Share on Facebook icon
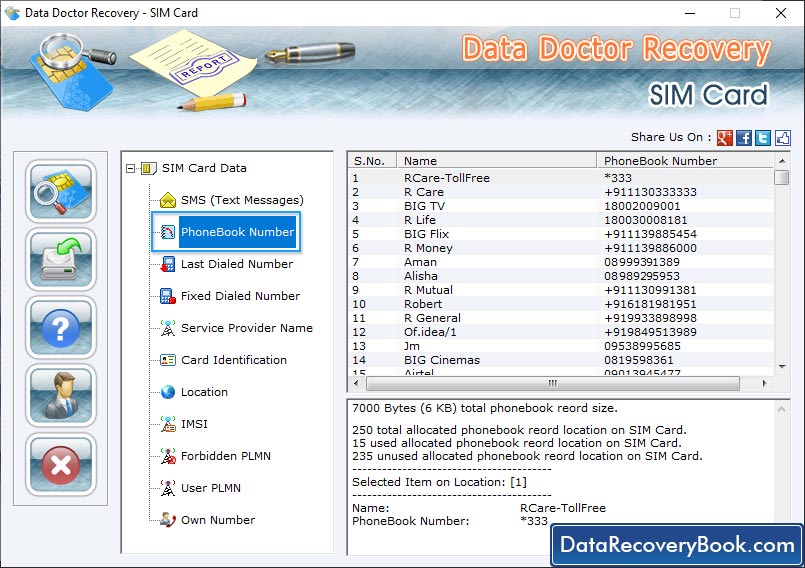 (744, 138)
